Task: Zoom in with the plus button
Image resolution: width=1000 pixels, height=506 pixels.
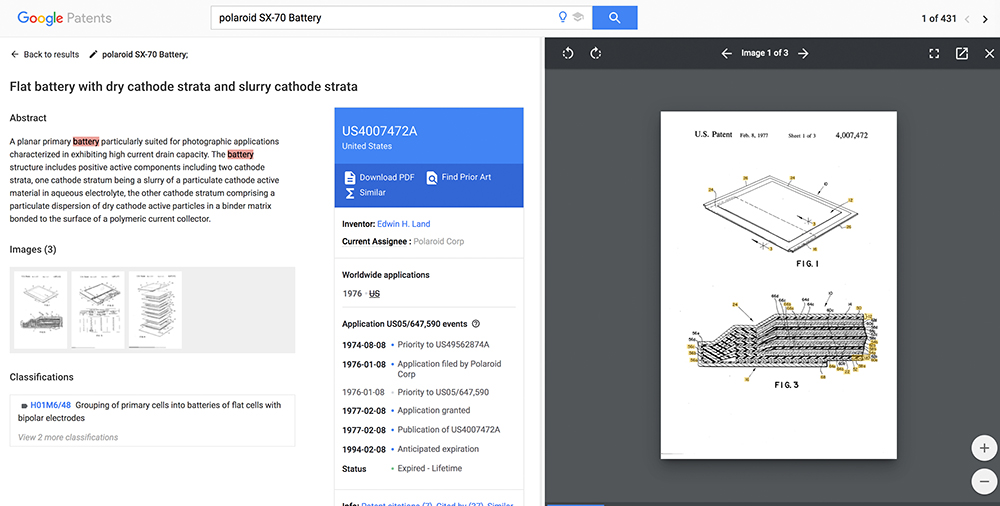Action: click(x=984, y=448)
